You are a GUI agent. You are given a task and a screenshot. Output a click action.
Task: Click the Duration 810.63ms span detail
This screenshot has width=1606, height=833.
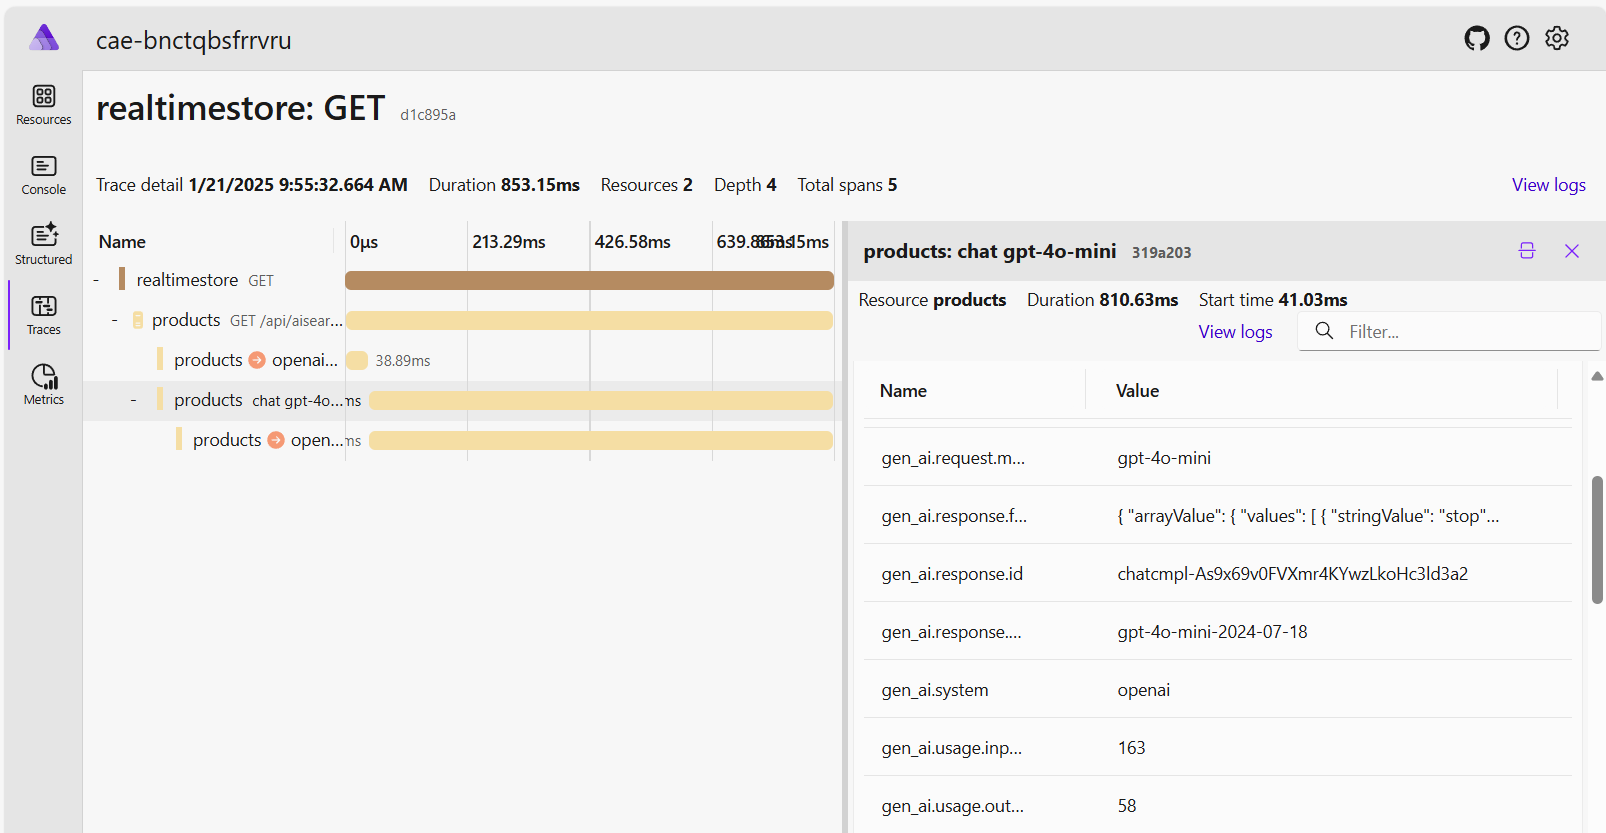click(1102, 300)
